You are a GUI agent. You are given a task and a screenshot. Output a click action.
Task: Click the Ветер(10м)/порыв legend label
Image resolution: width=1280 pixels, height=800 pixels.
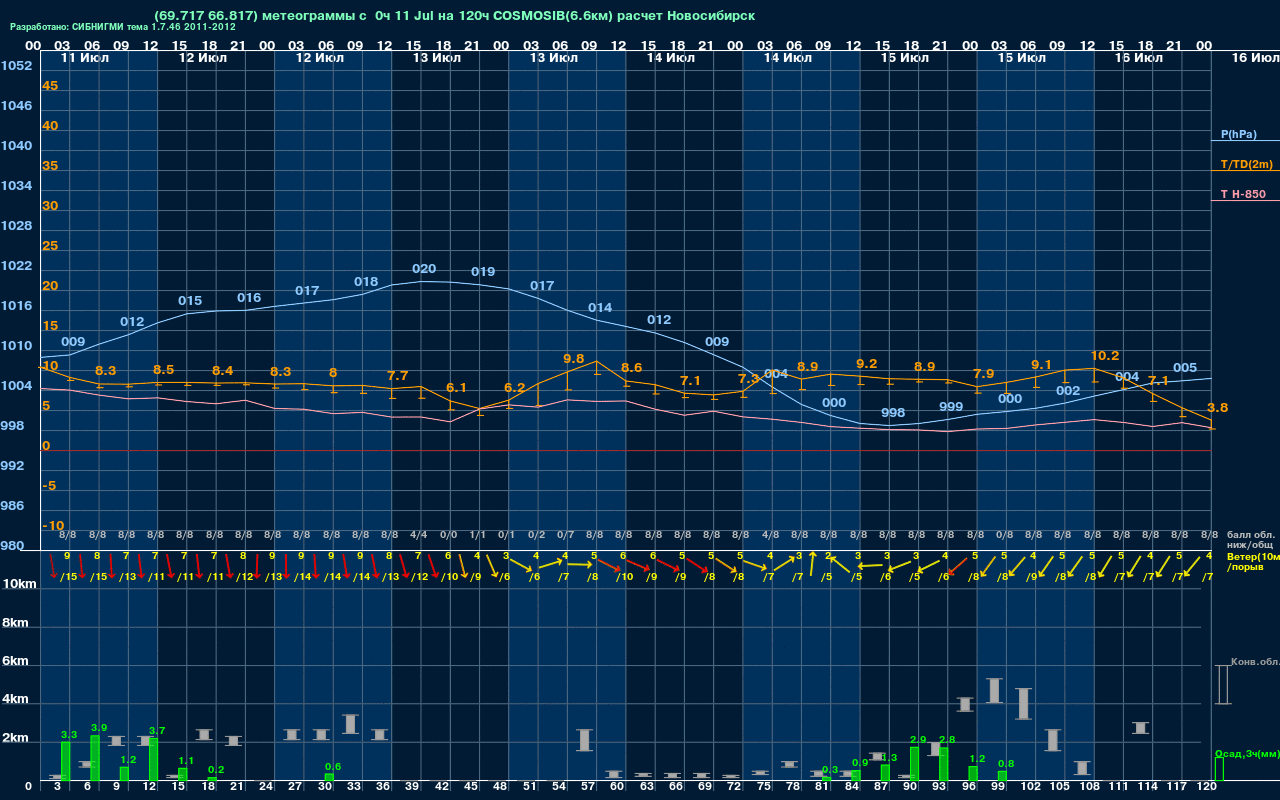[x=1252, y=561]
